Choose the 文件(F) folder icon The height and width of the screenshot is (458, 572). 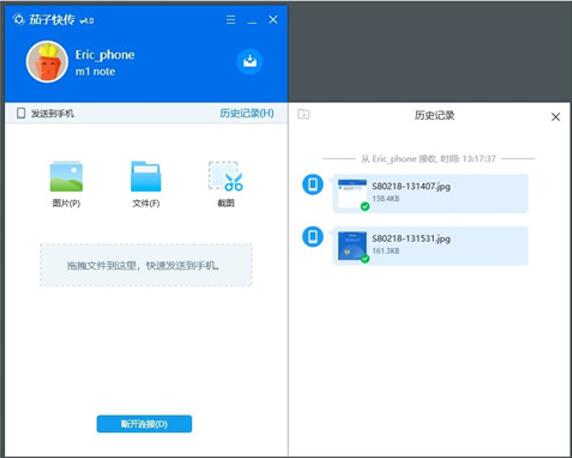click(x=146, y=176)
